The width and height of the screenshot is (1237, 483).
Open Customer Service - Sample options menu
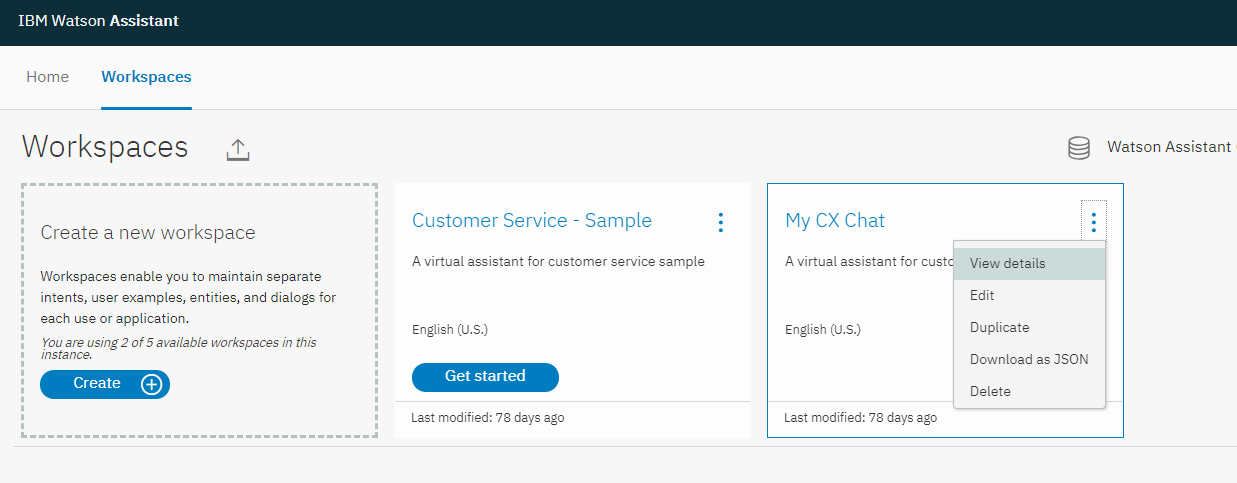pos(720,222)
